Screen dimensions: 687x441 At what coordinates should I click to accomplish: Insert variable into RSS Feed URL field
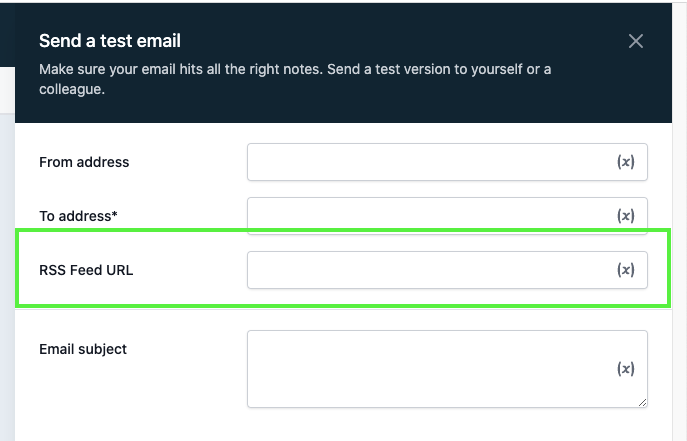[625, 270]
